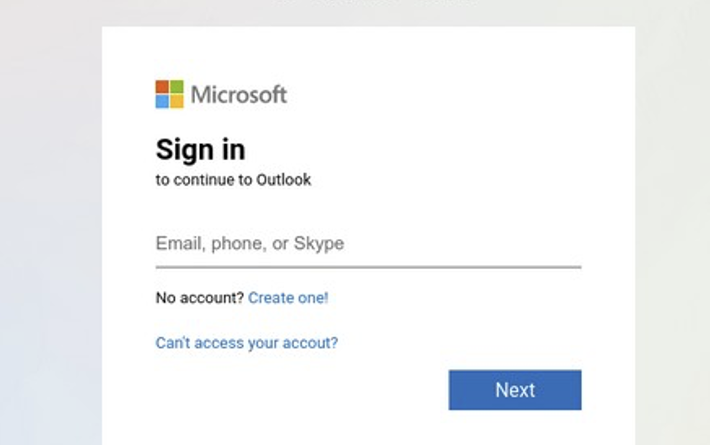Click the blue square of the Microsoft logo
Image resolution: width=710 pixels, height=445 pixels.
pos(162,101)
